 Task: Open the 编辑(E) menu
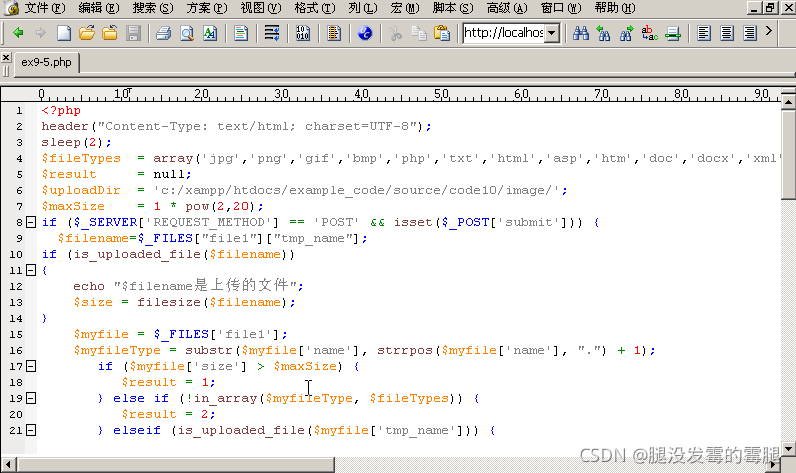(x=99, y=8)
